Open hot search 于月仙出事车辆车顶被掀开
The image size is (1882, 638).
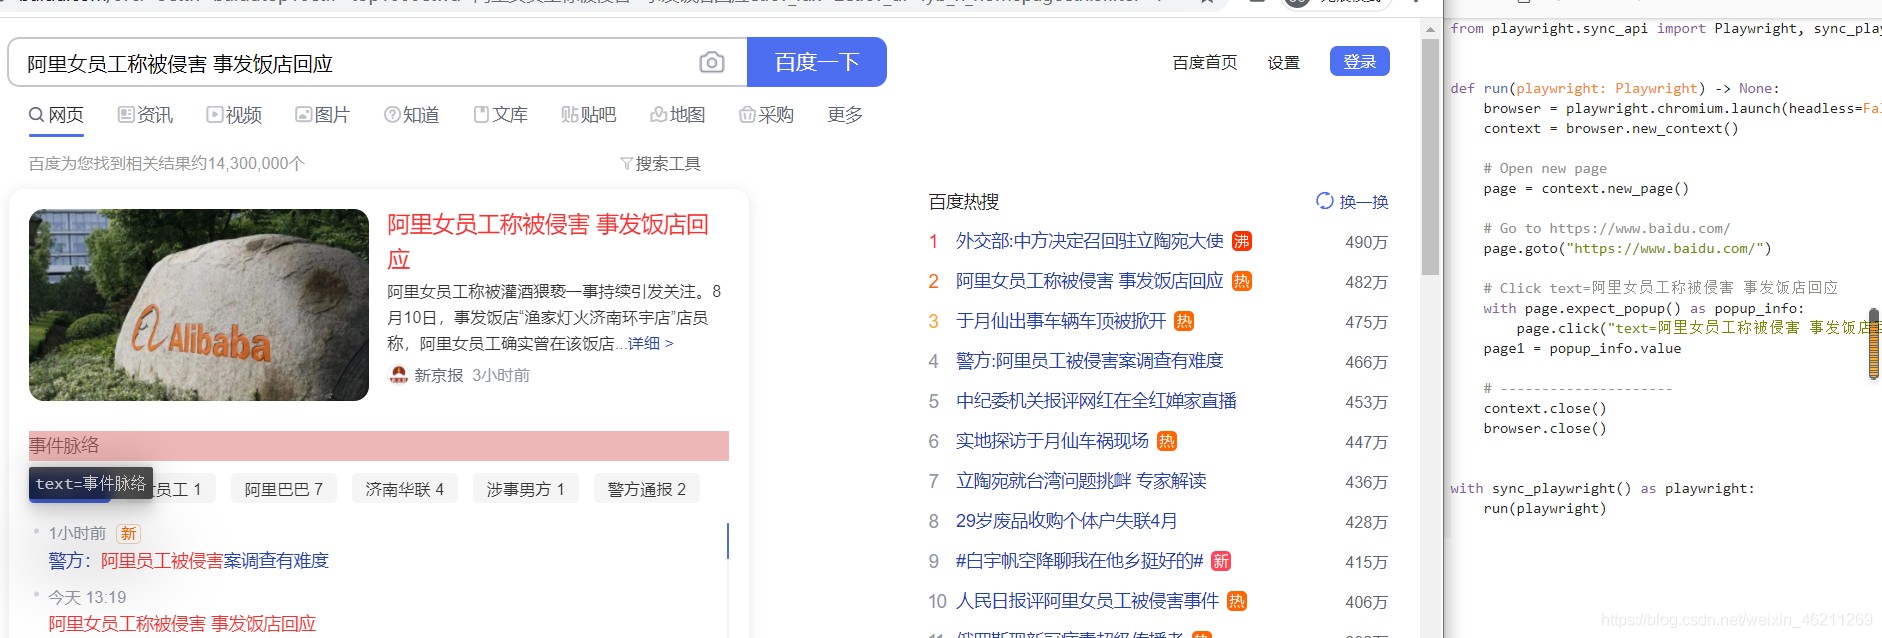[1061, 321]
